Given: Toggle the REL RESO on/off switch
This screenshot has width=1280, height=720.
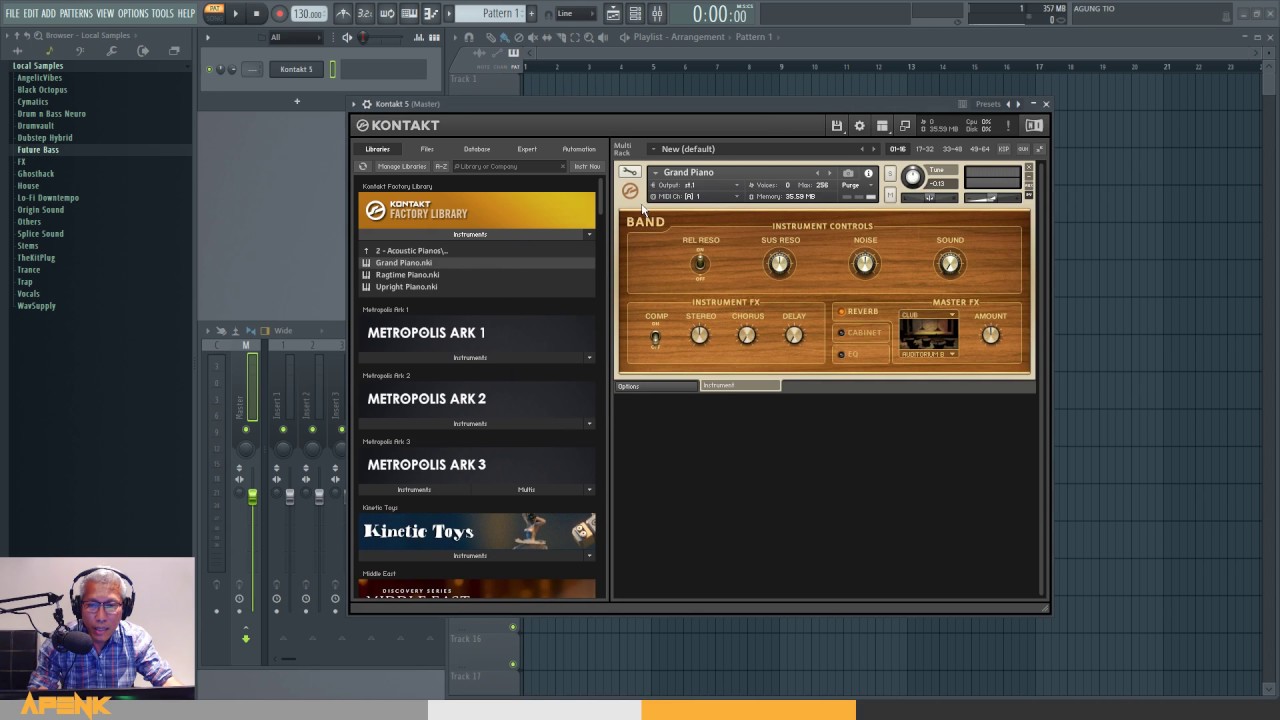Looking at the screenshot, I should tap(700, 263).
